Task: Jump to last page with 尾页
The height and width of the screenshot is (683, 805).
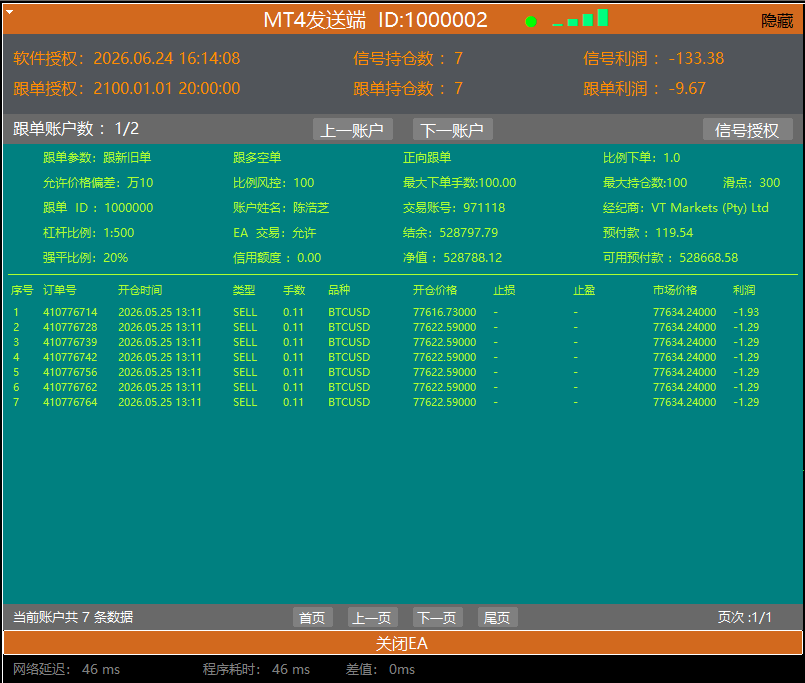Action: pos(497,617)
